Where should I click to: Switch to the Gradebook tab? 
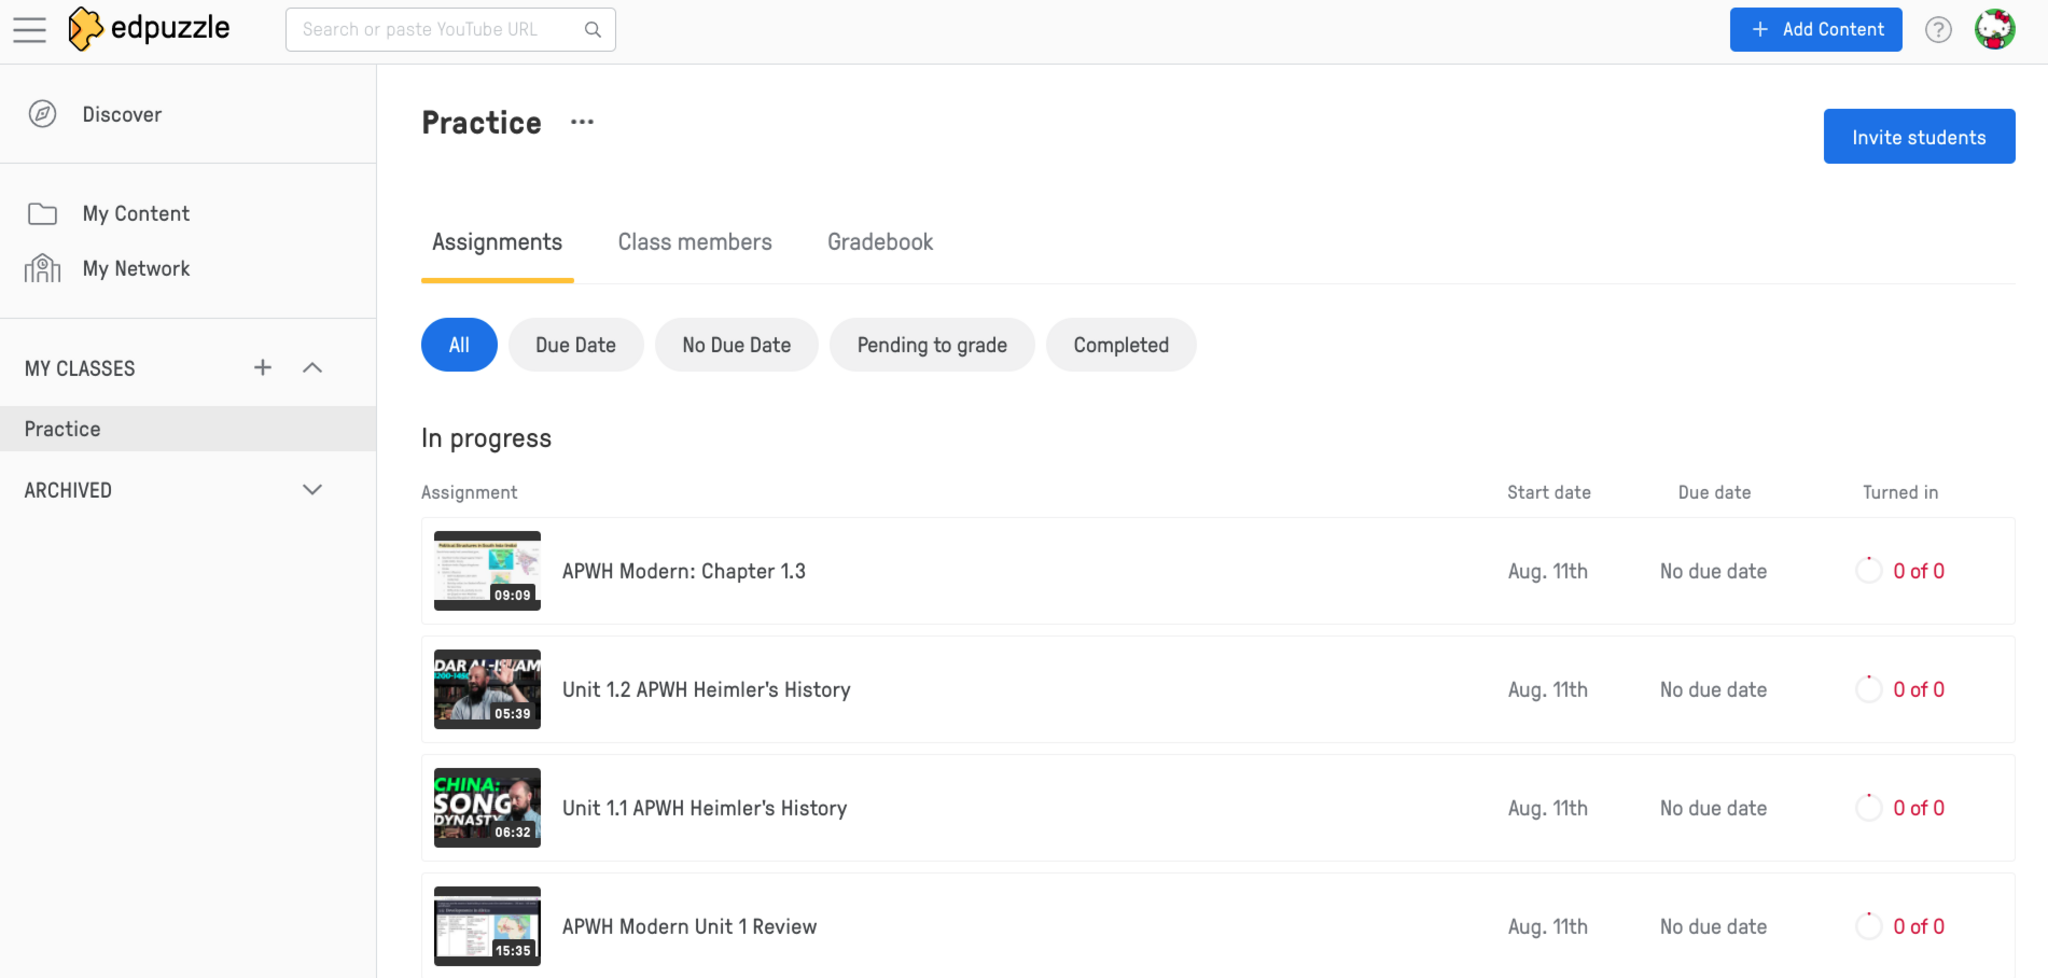880,242
